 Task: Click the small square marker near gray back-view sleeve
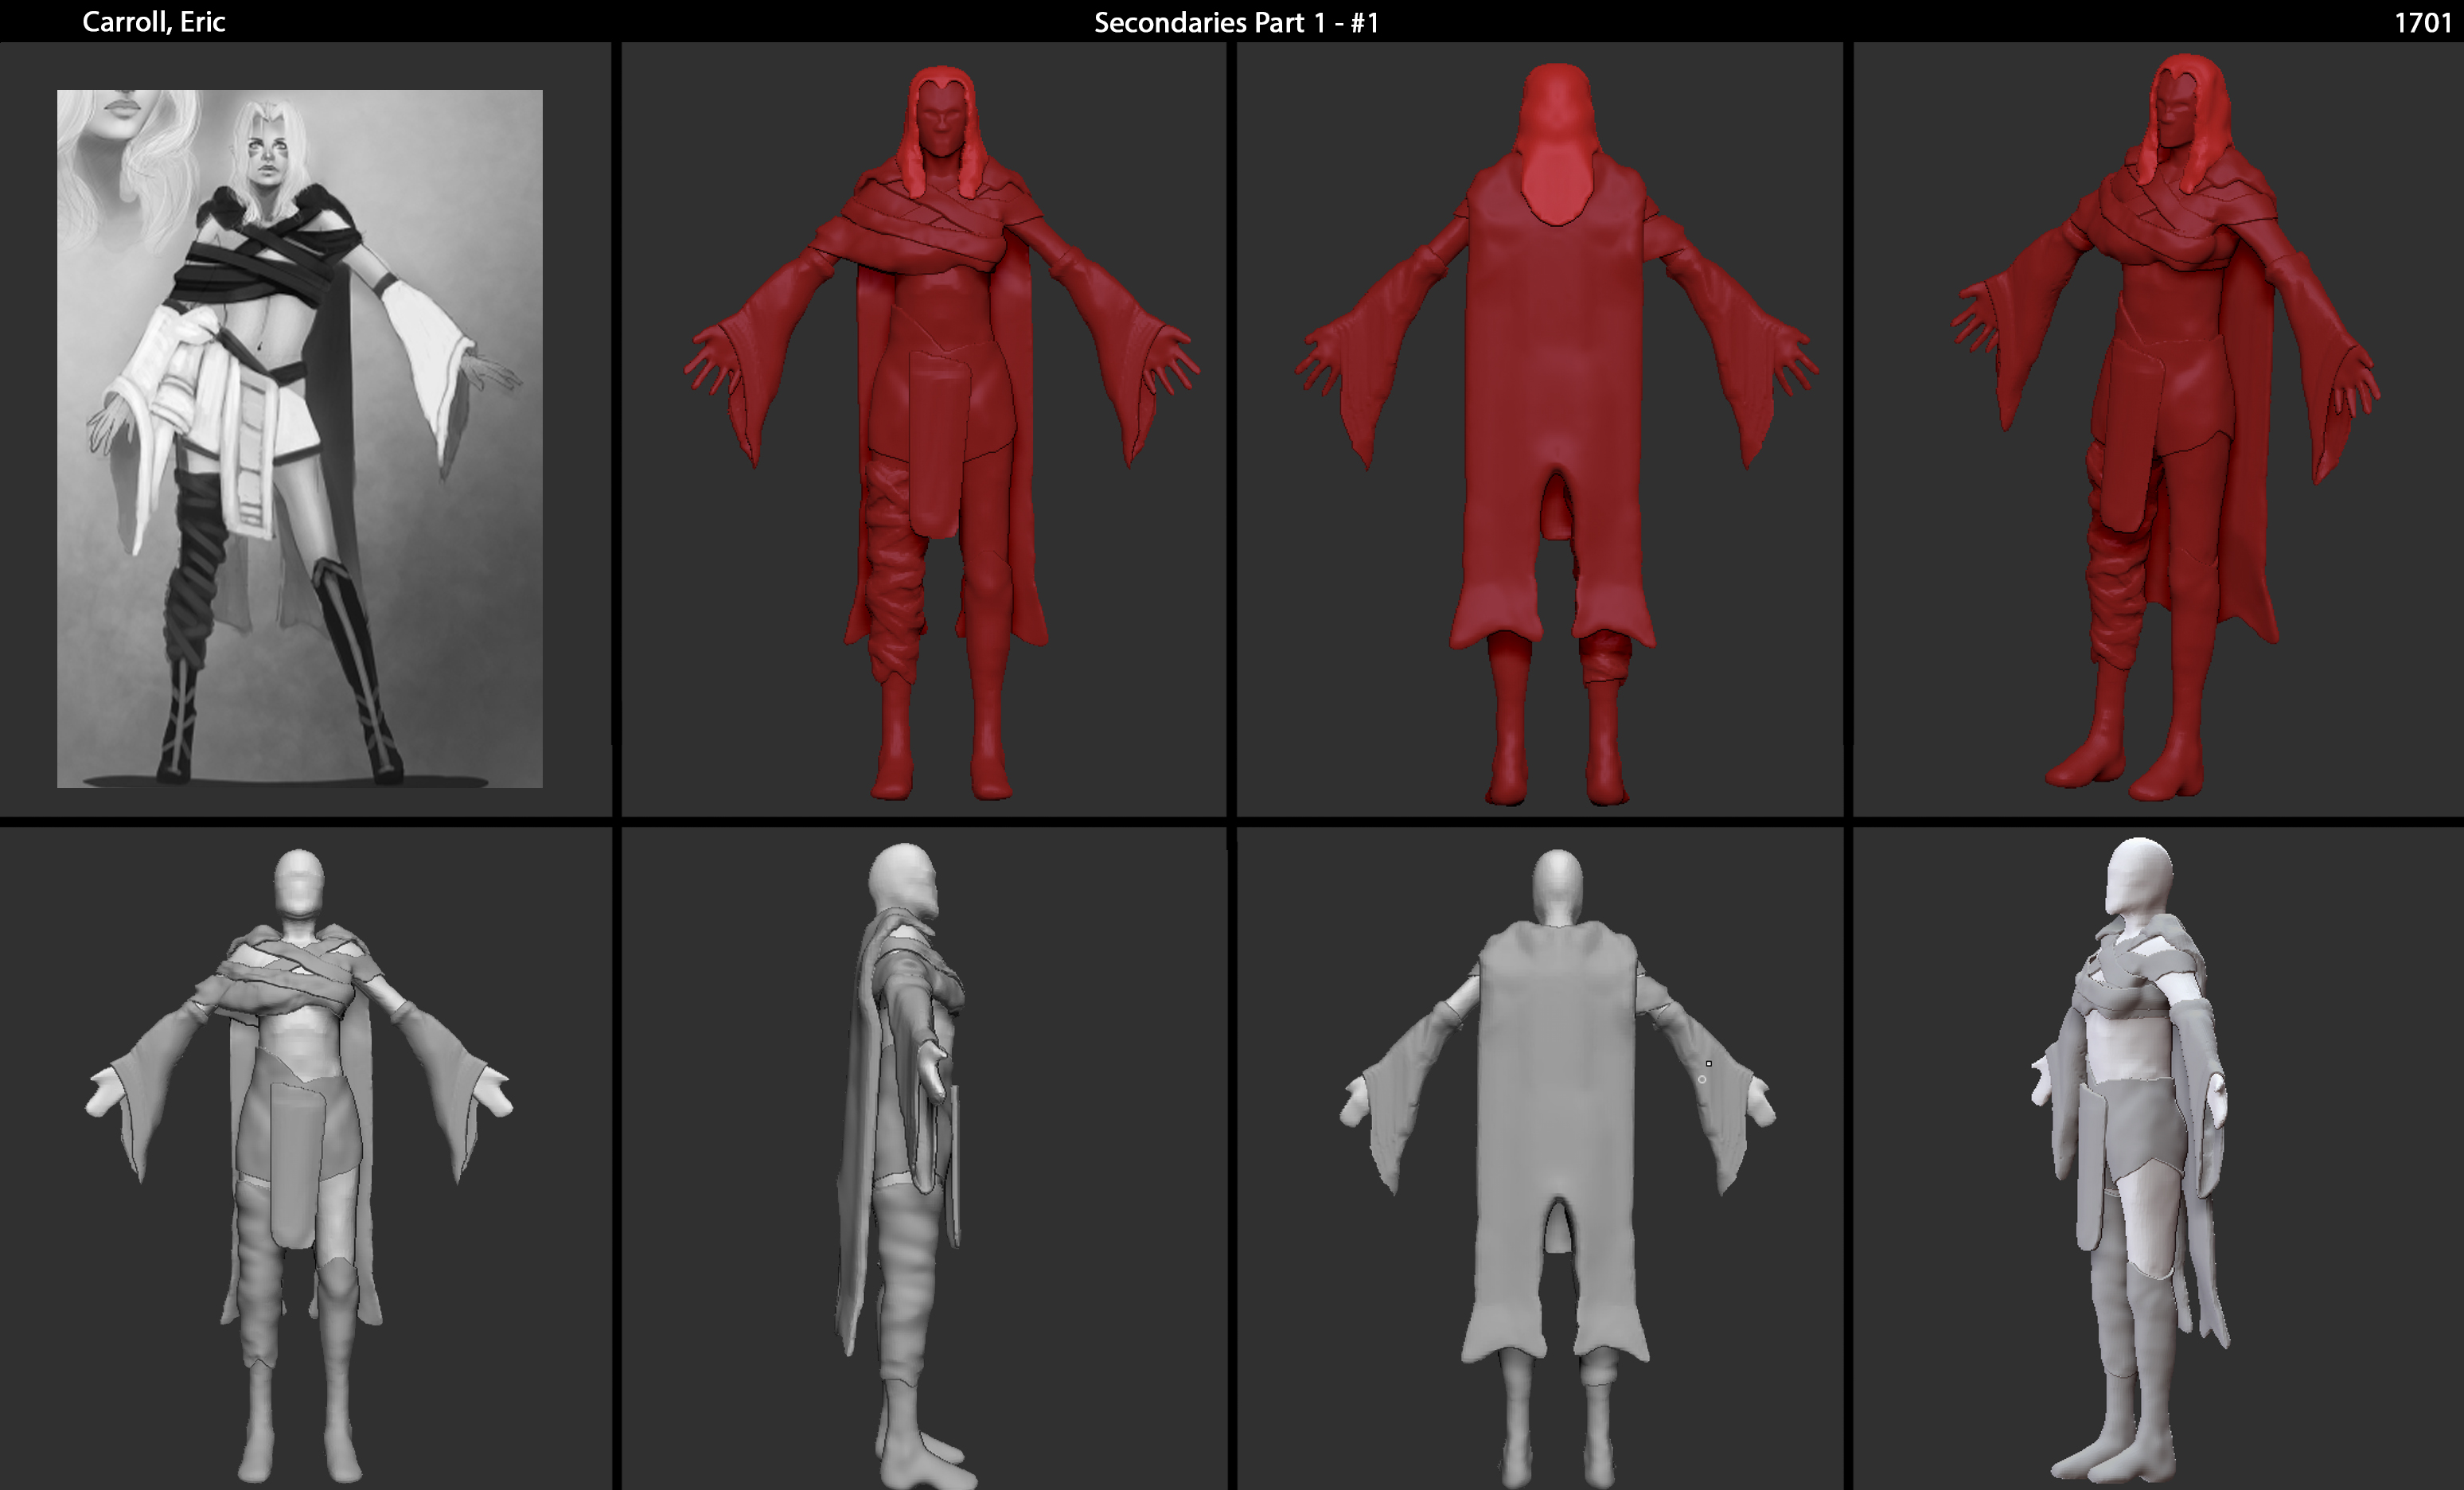pyautogui.click(x=1708, y=1063)
